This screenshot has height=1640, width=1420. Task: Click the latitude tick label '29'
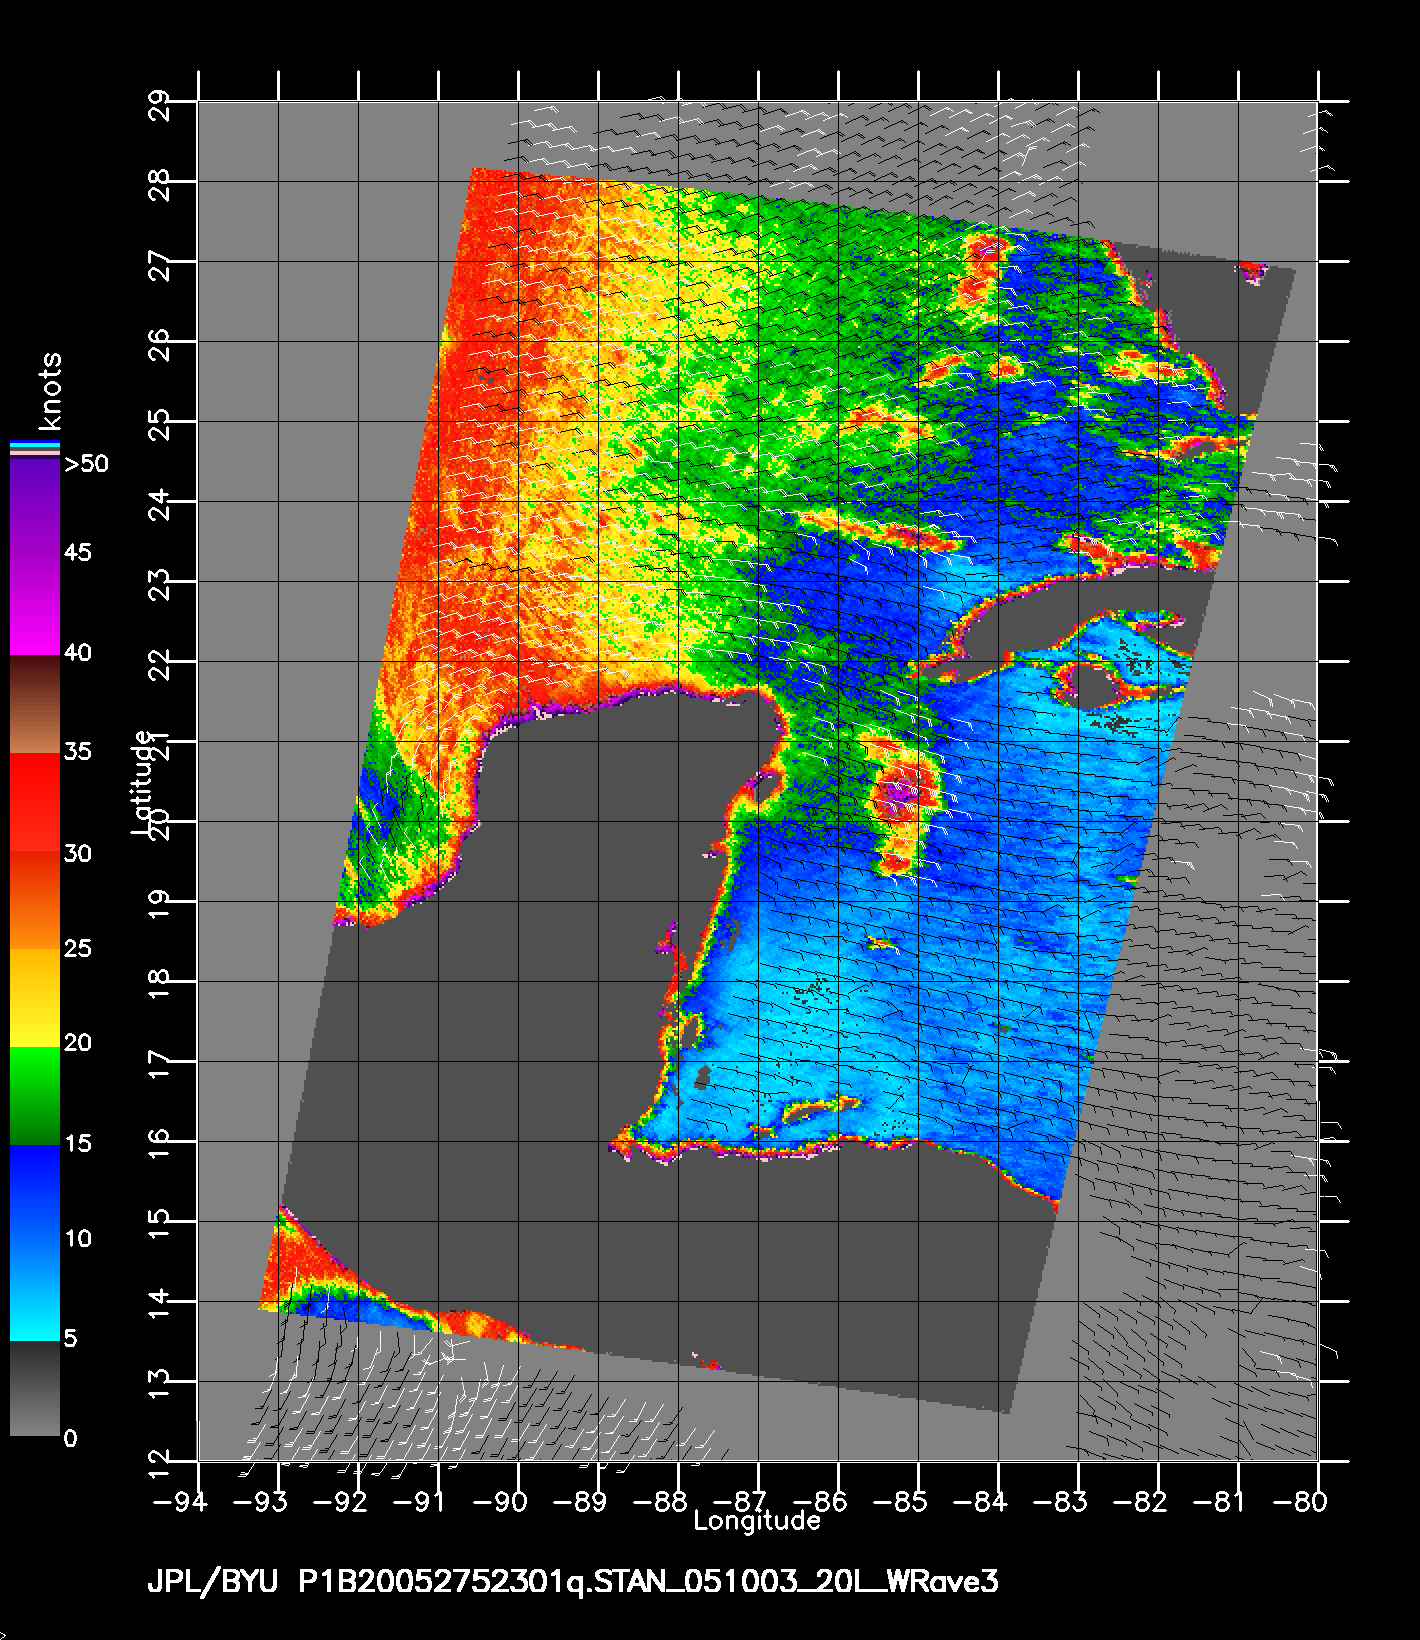(x=160, y=103)
